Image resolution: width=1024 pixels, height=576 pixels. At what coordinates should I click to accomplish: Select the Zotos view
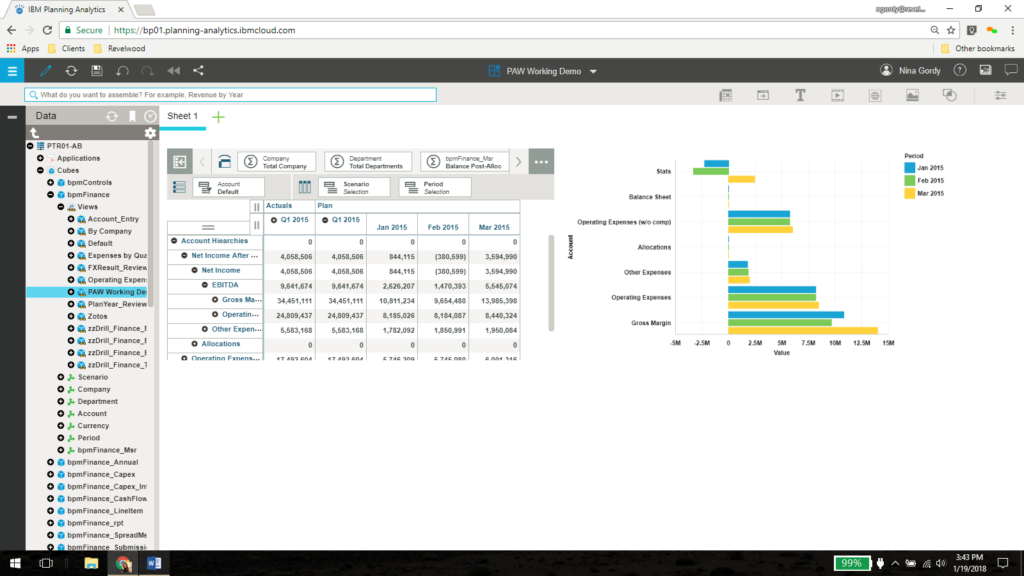(x=97, y=316)
